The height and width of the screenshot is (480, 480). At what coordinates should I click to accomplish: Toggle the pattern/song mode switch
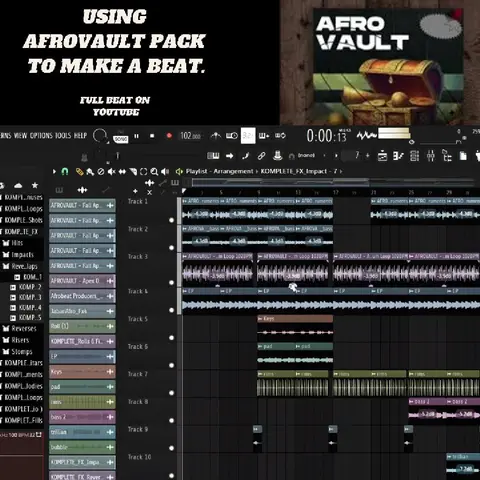[120, 138]
